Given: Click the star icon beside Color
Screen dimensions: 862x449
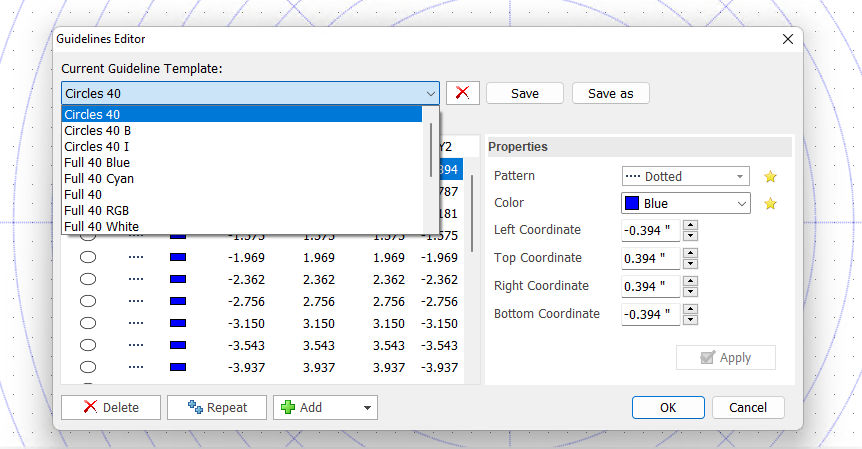Looking at the screenshot, I should (x=770, y=204).
